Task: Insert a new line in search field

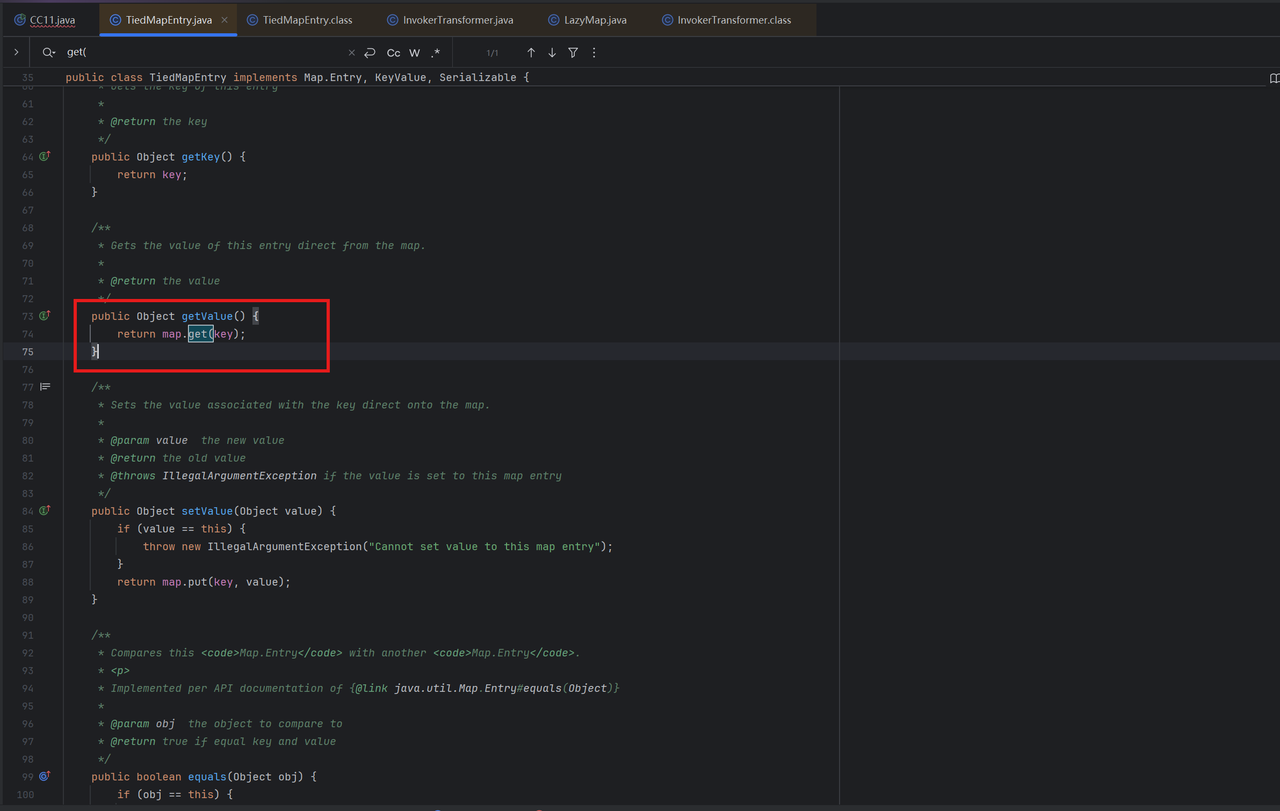Action: pyautogui.click(x=370, y=53)
